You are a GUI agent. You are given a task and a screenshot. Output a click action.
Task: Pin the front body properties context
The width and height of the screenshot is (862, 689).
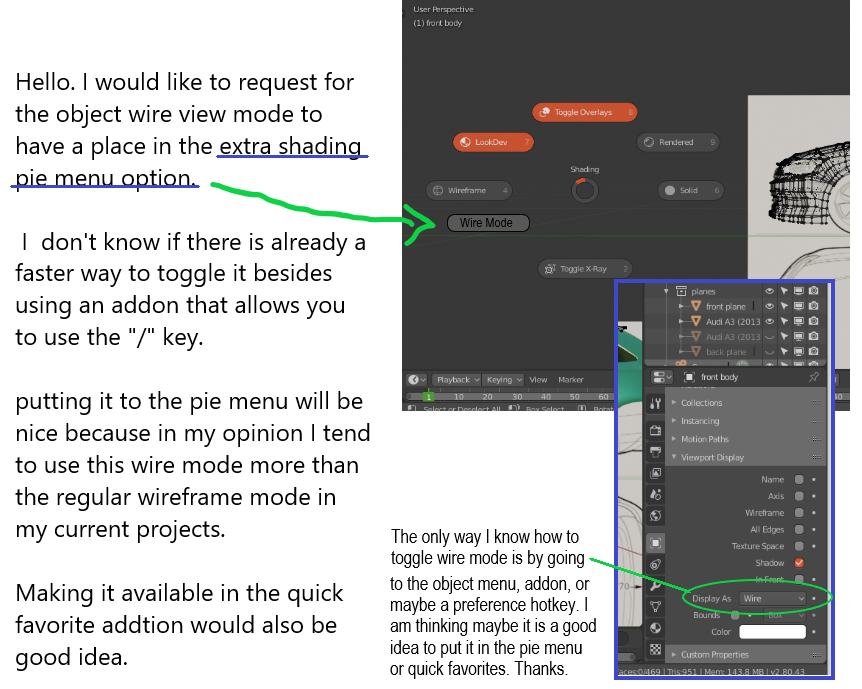pos(814,377)
